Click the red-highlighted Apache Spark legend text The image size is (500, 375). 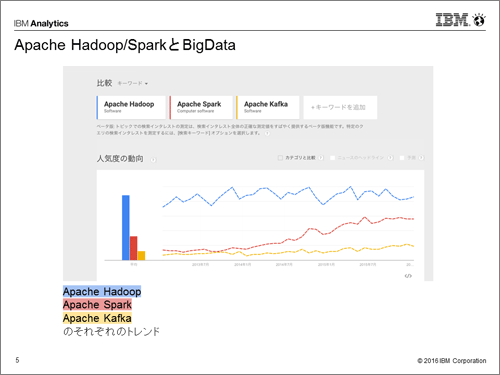click(x=97, y=305)
